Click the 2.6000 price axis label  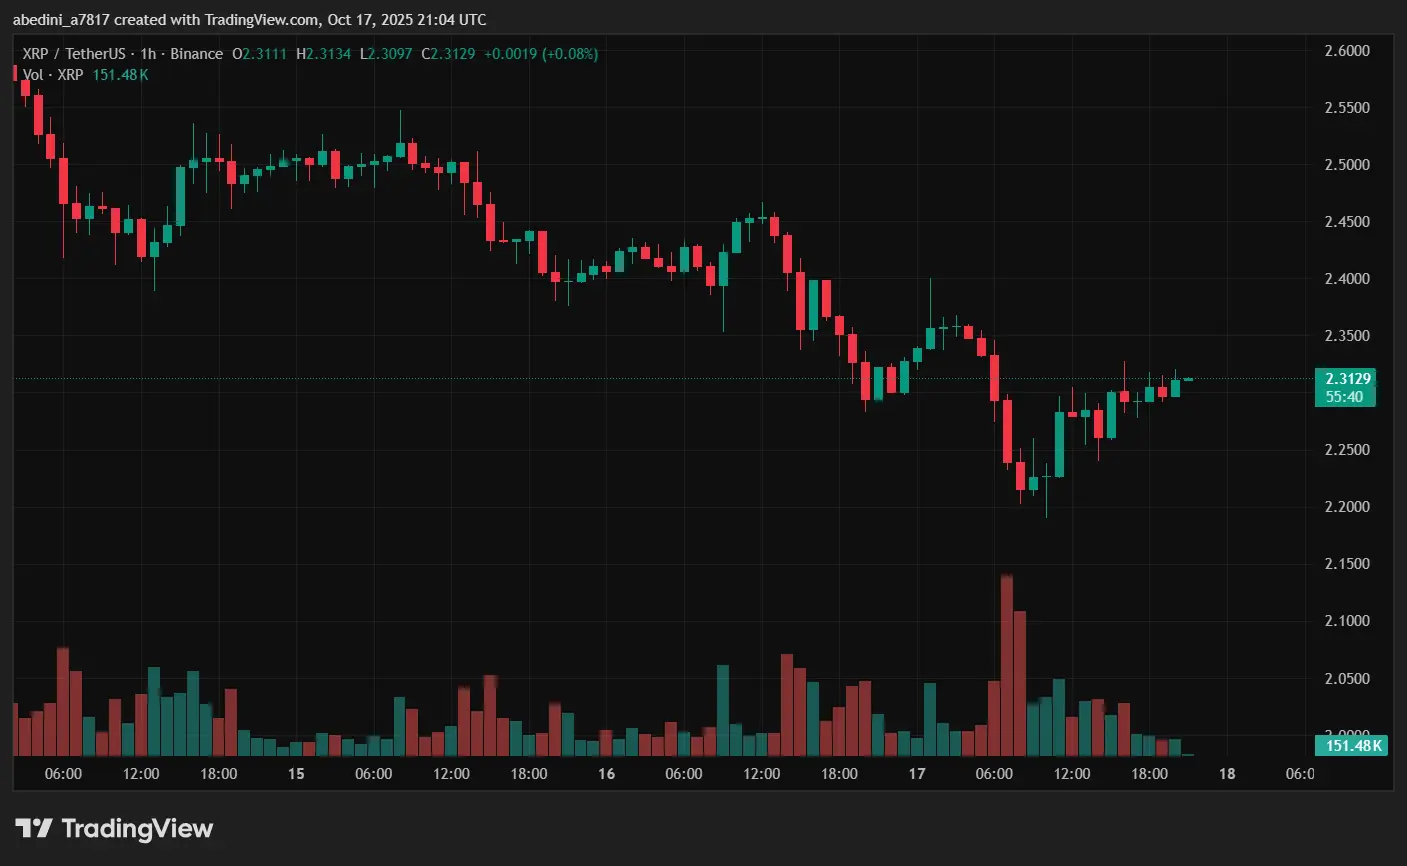click(x=1346, y=51)
